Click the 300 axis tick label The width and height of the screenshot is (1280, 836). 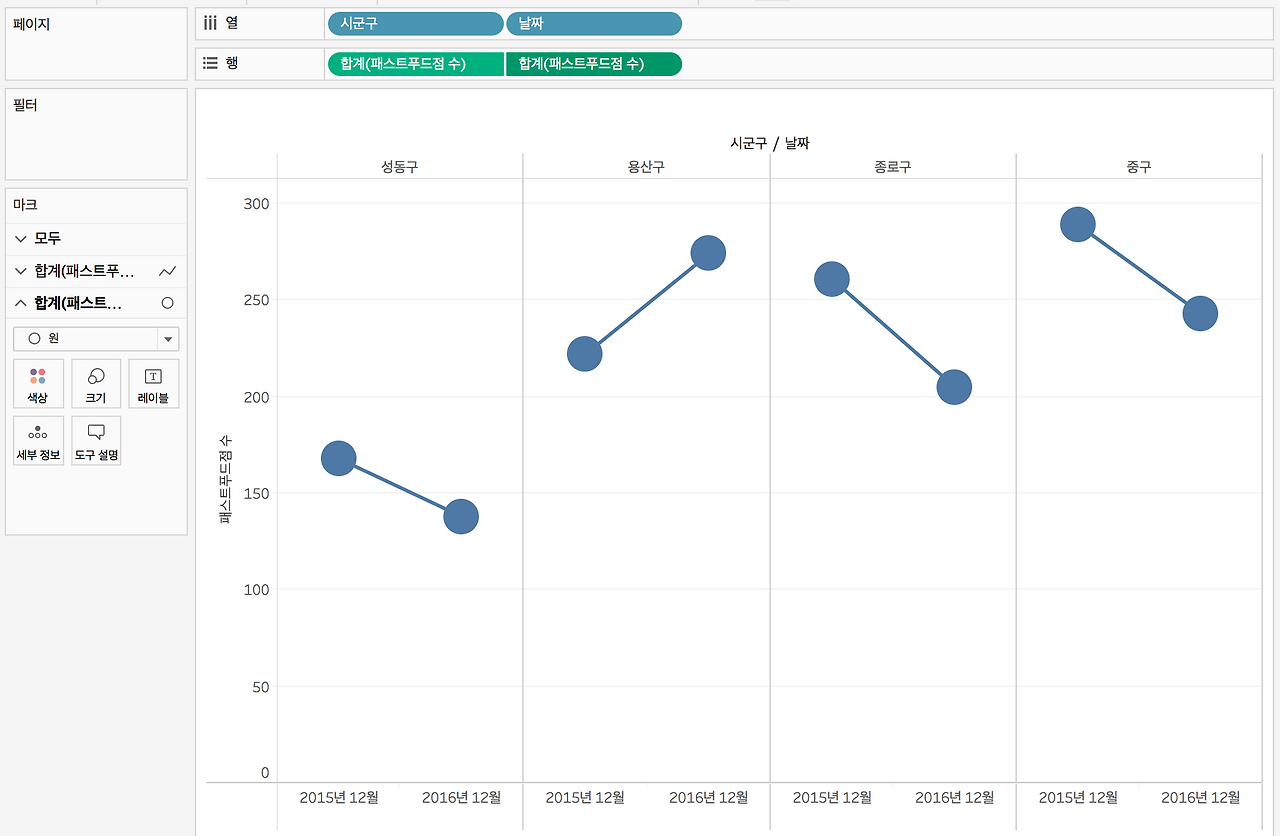coord(257,203)
